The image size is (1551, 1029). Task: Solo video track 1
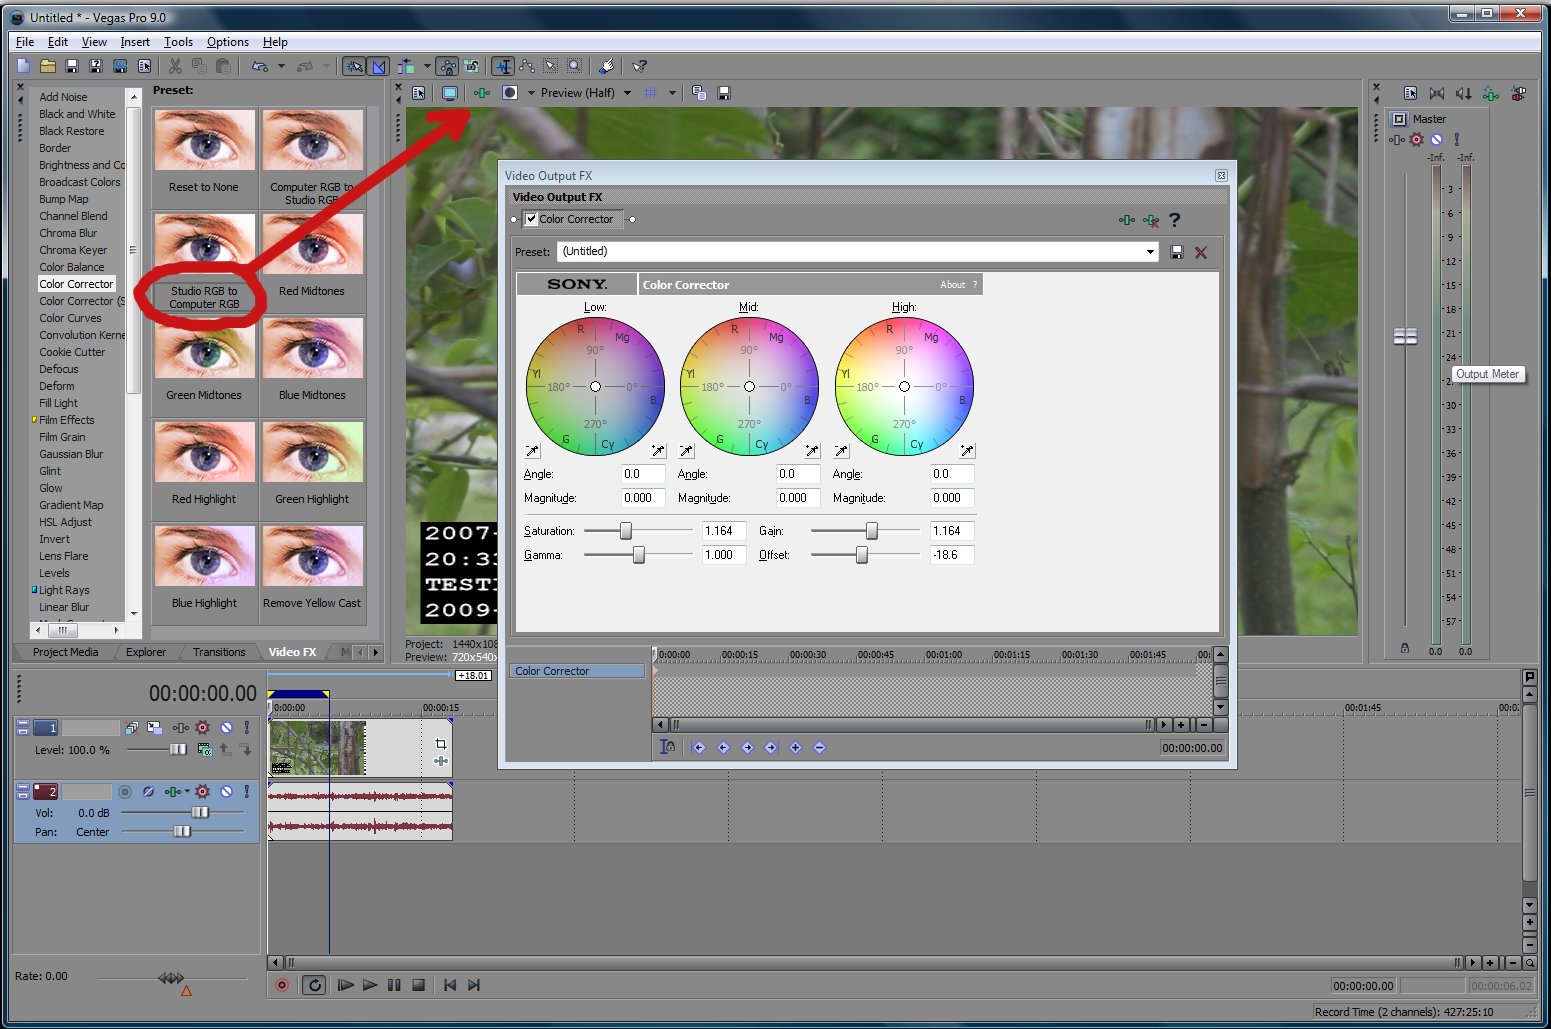[x=247, y=728]
